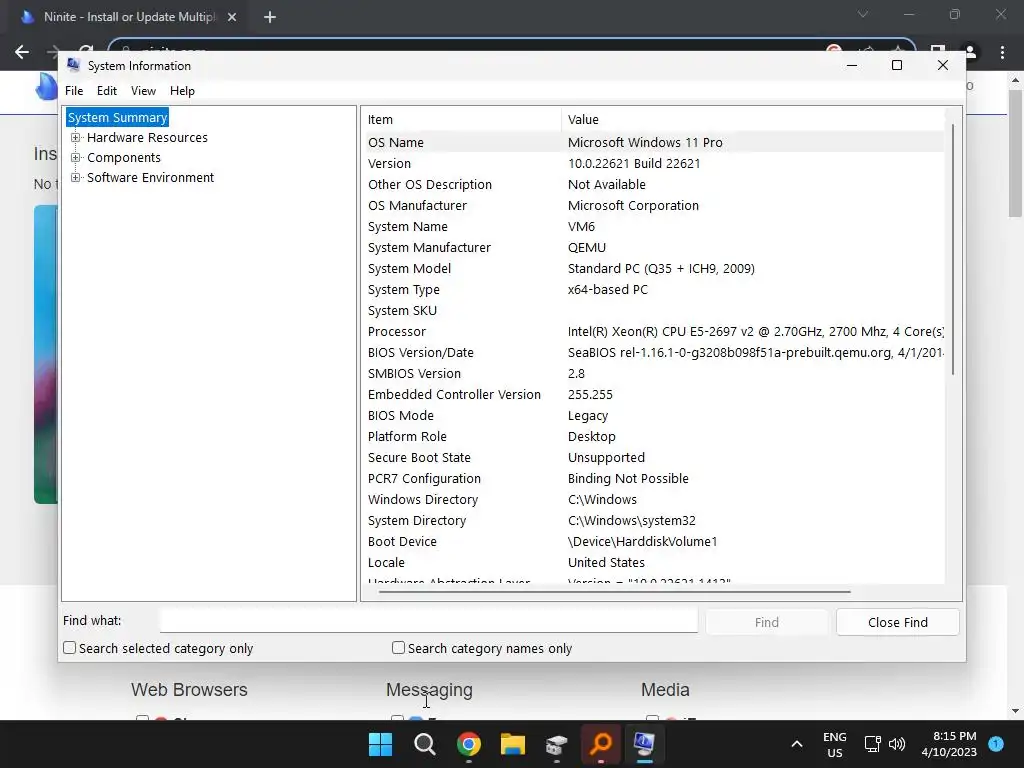1024x768 pixels.
Task: Open File Explorer from the taskbar
Action: tap(513, 744)
